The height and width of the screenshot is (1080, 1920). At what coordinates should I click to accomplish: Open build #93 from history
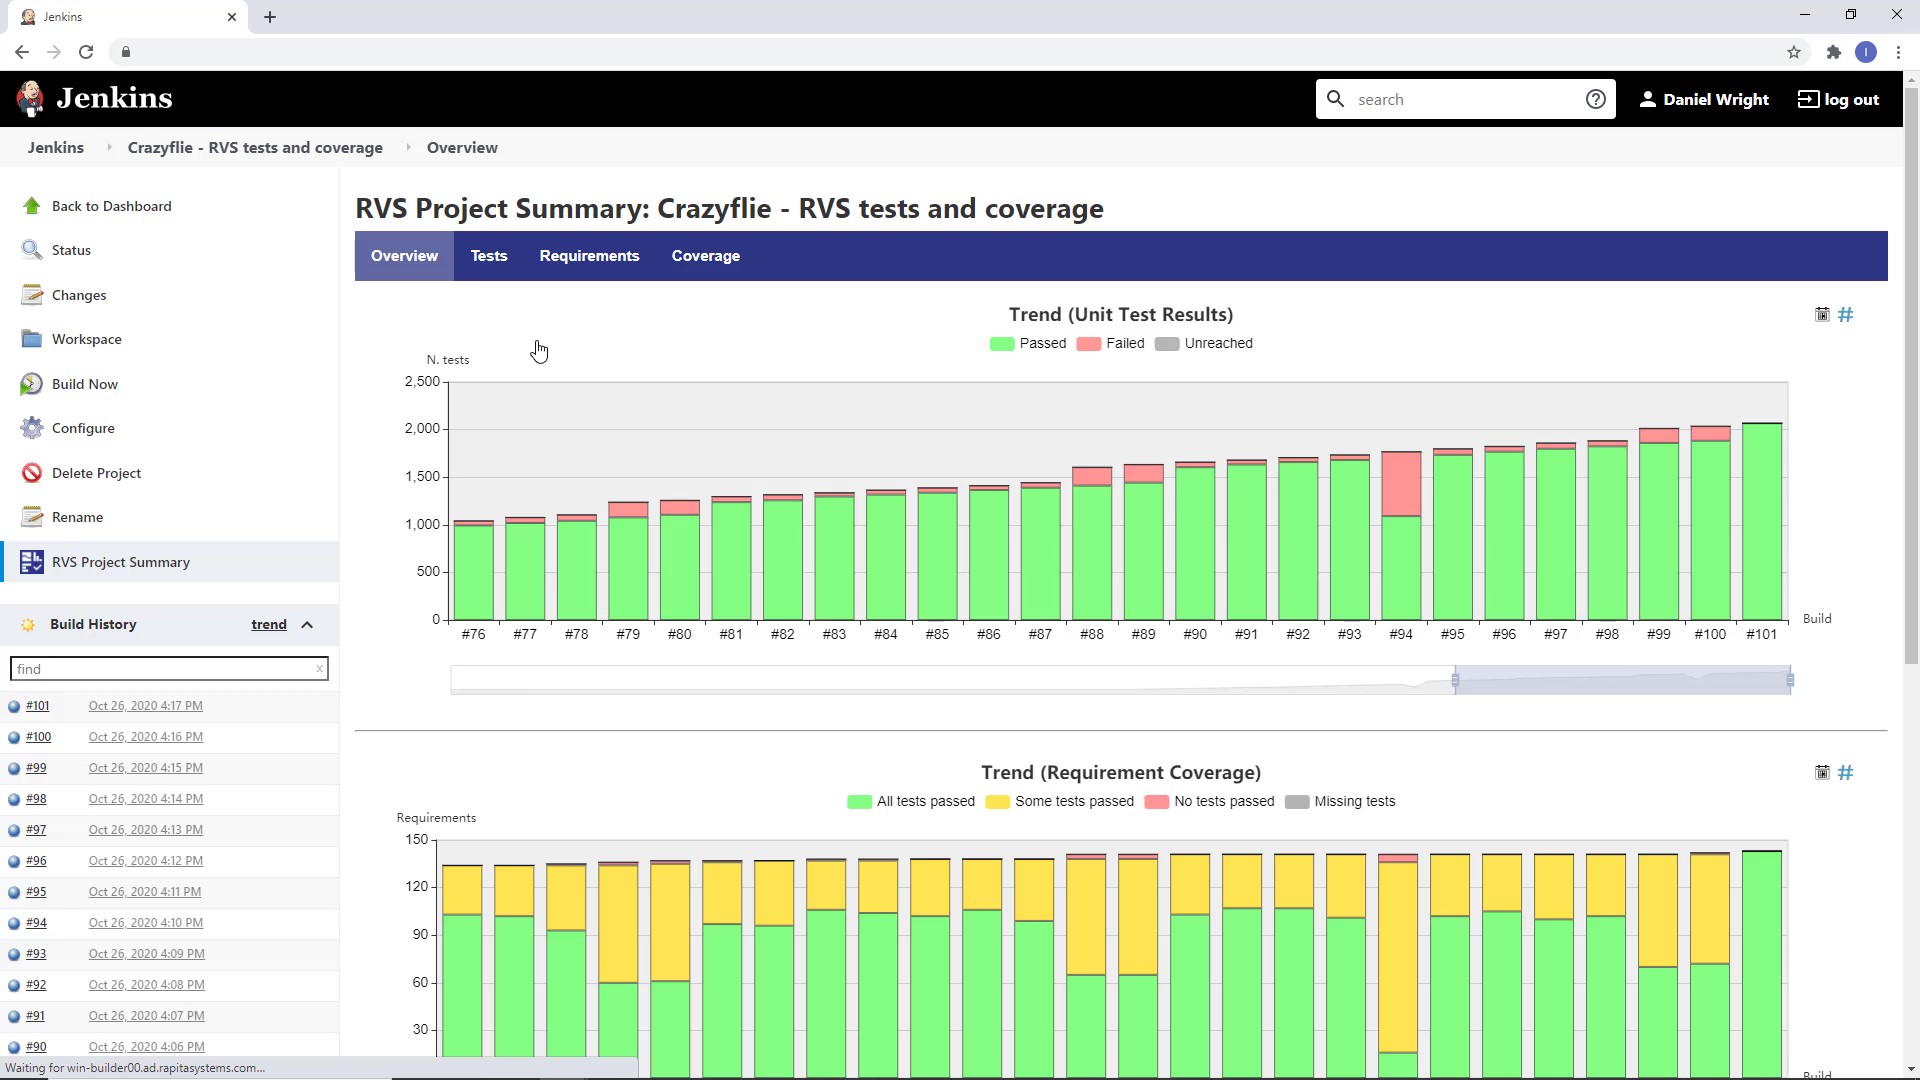[x=36, y=954]
